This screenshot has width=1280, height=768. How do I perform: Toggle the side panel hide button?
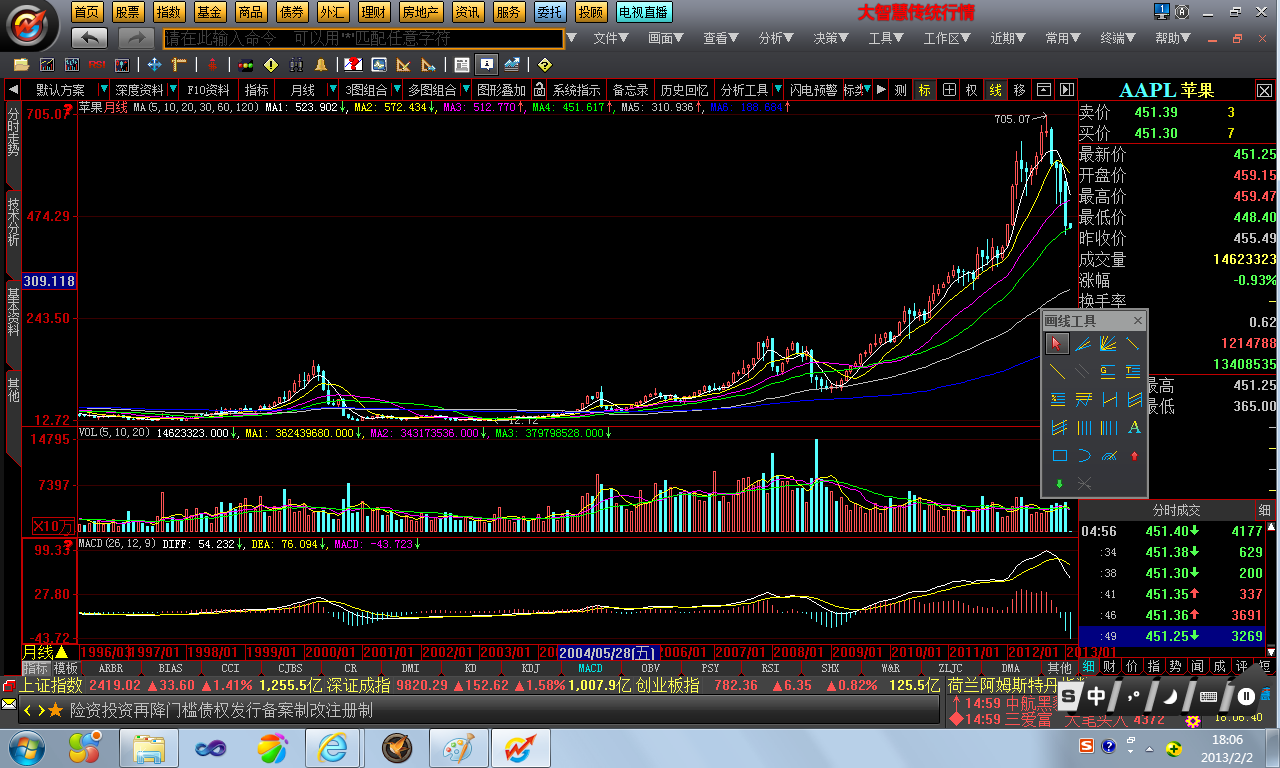pyautogui.click(x=1066, y=89)
